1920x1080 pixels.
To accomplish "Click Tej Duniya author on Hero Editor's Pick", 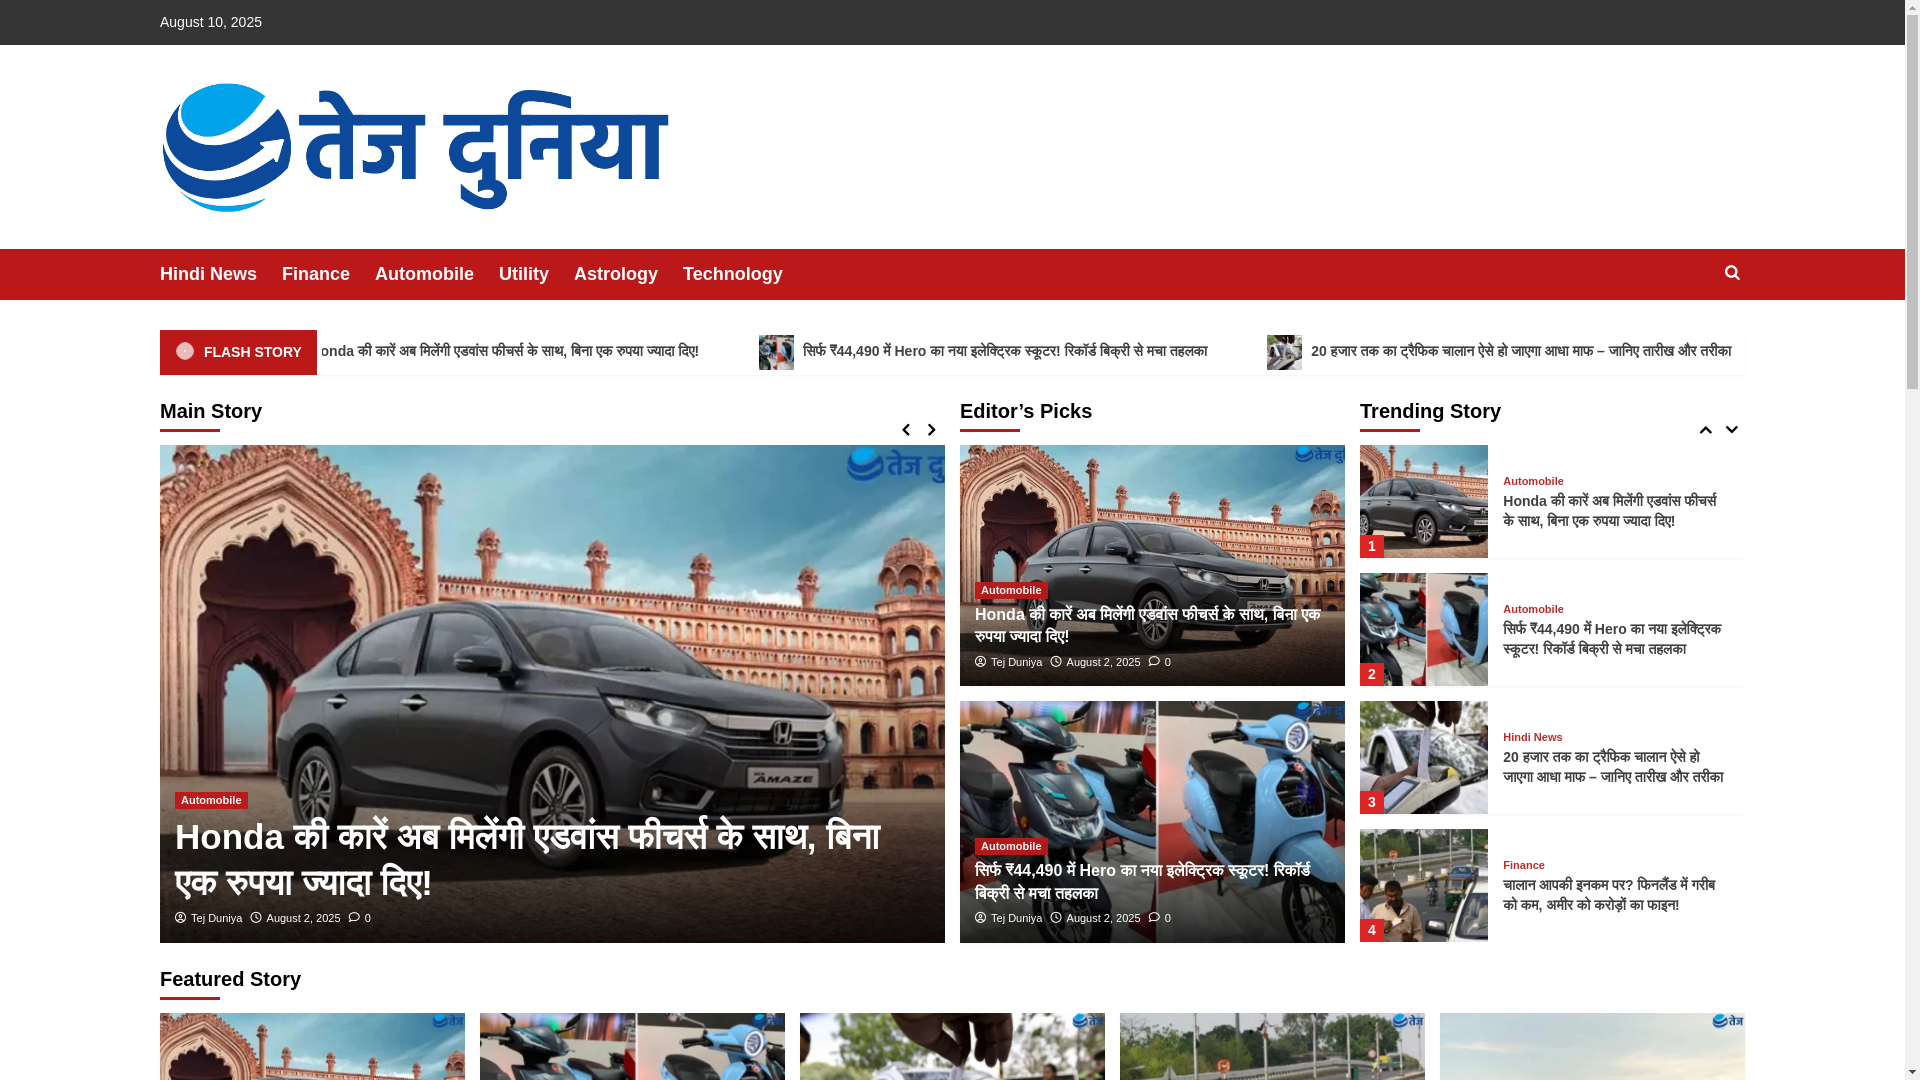I will tap(1016, 918).
